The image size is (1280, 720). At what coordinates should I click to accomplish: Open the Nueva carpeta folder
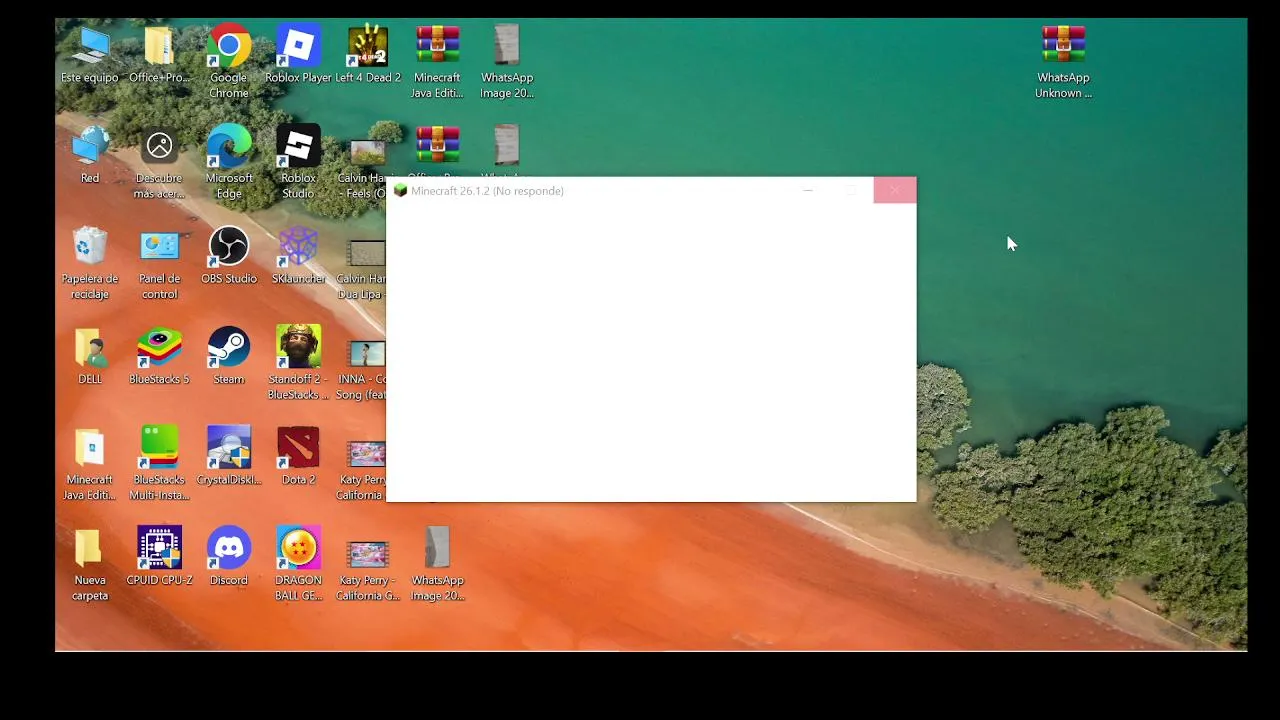tap(90, 565)
